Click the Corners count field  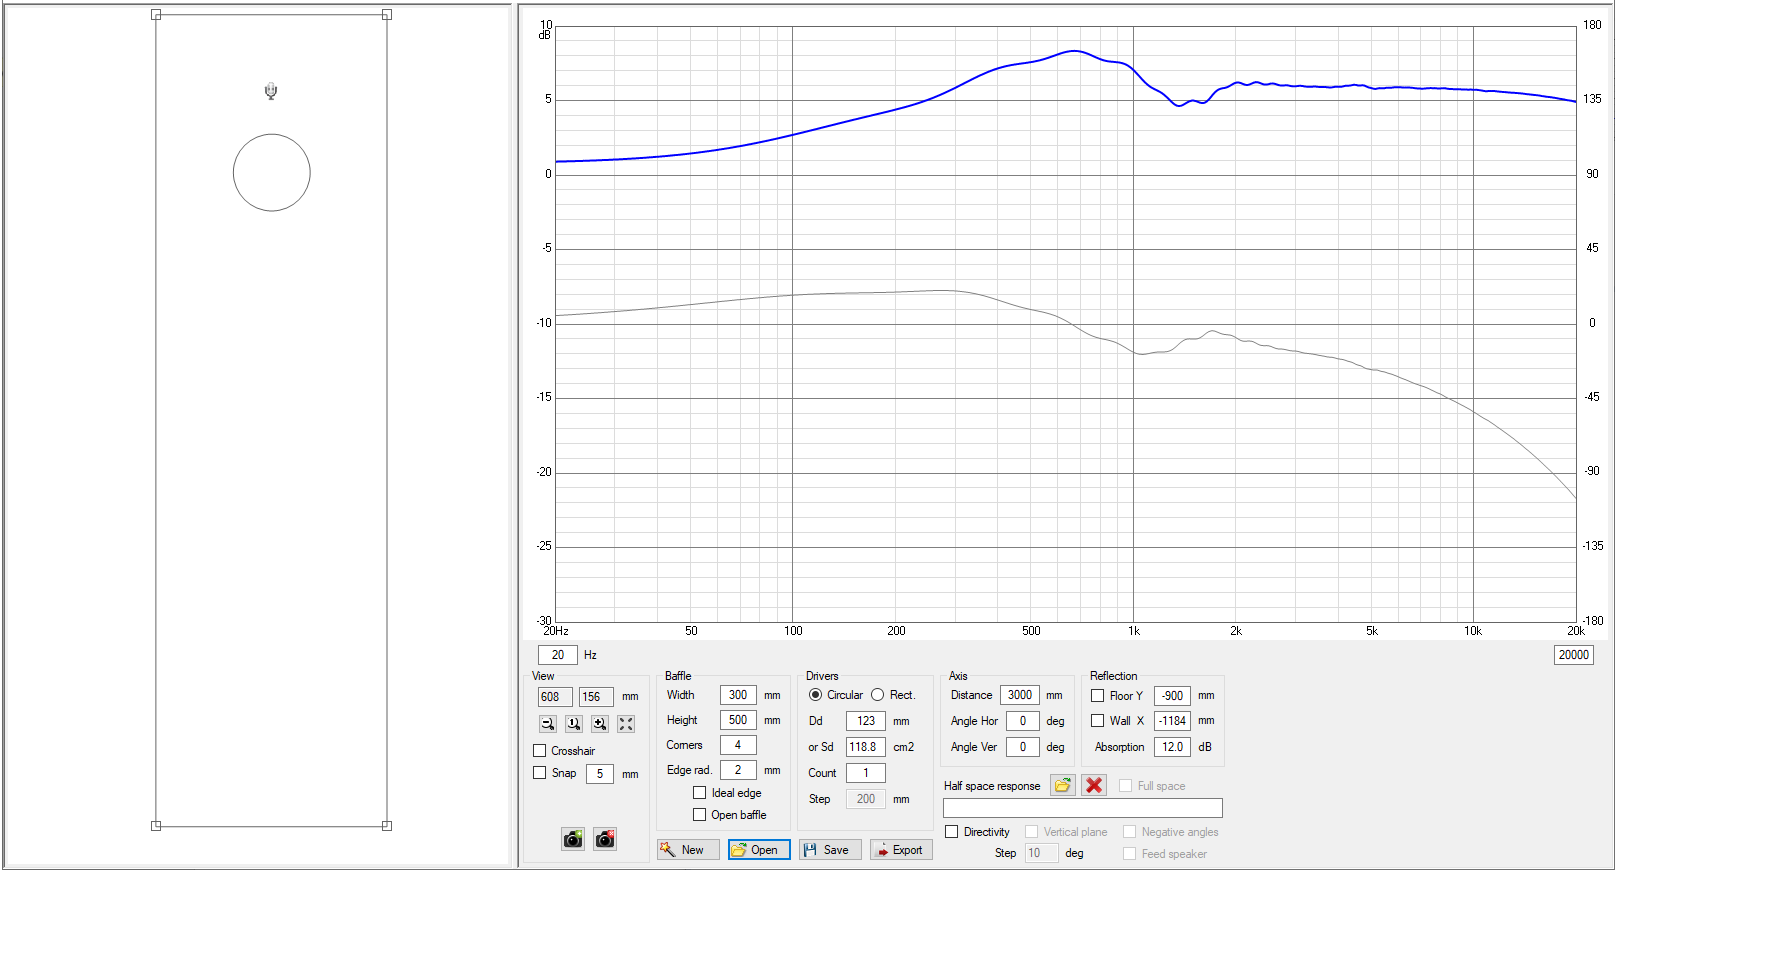pyautogui.click(x=738, y=745)
